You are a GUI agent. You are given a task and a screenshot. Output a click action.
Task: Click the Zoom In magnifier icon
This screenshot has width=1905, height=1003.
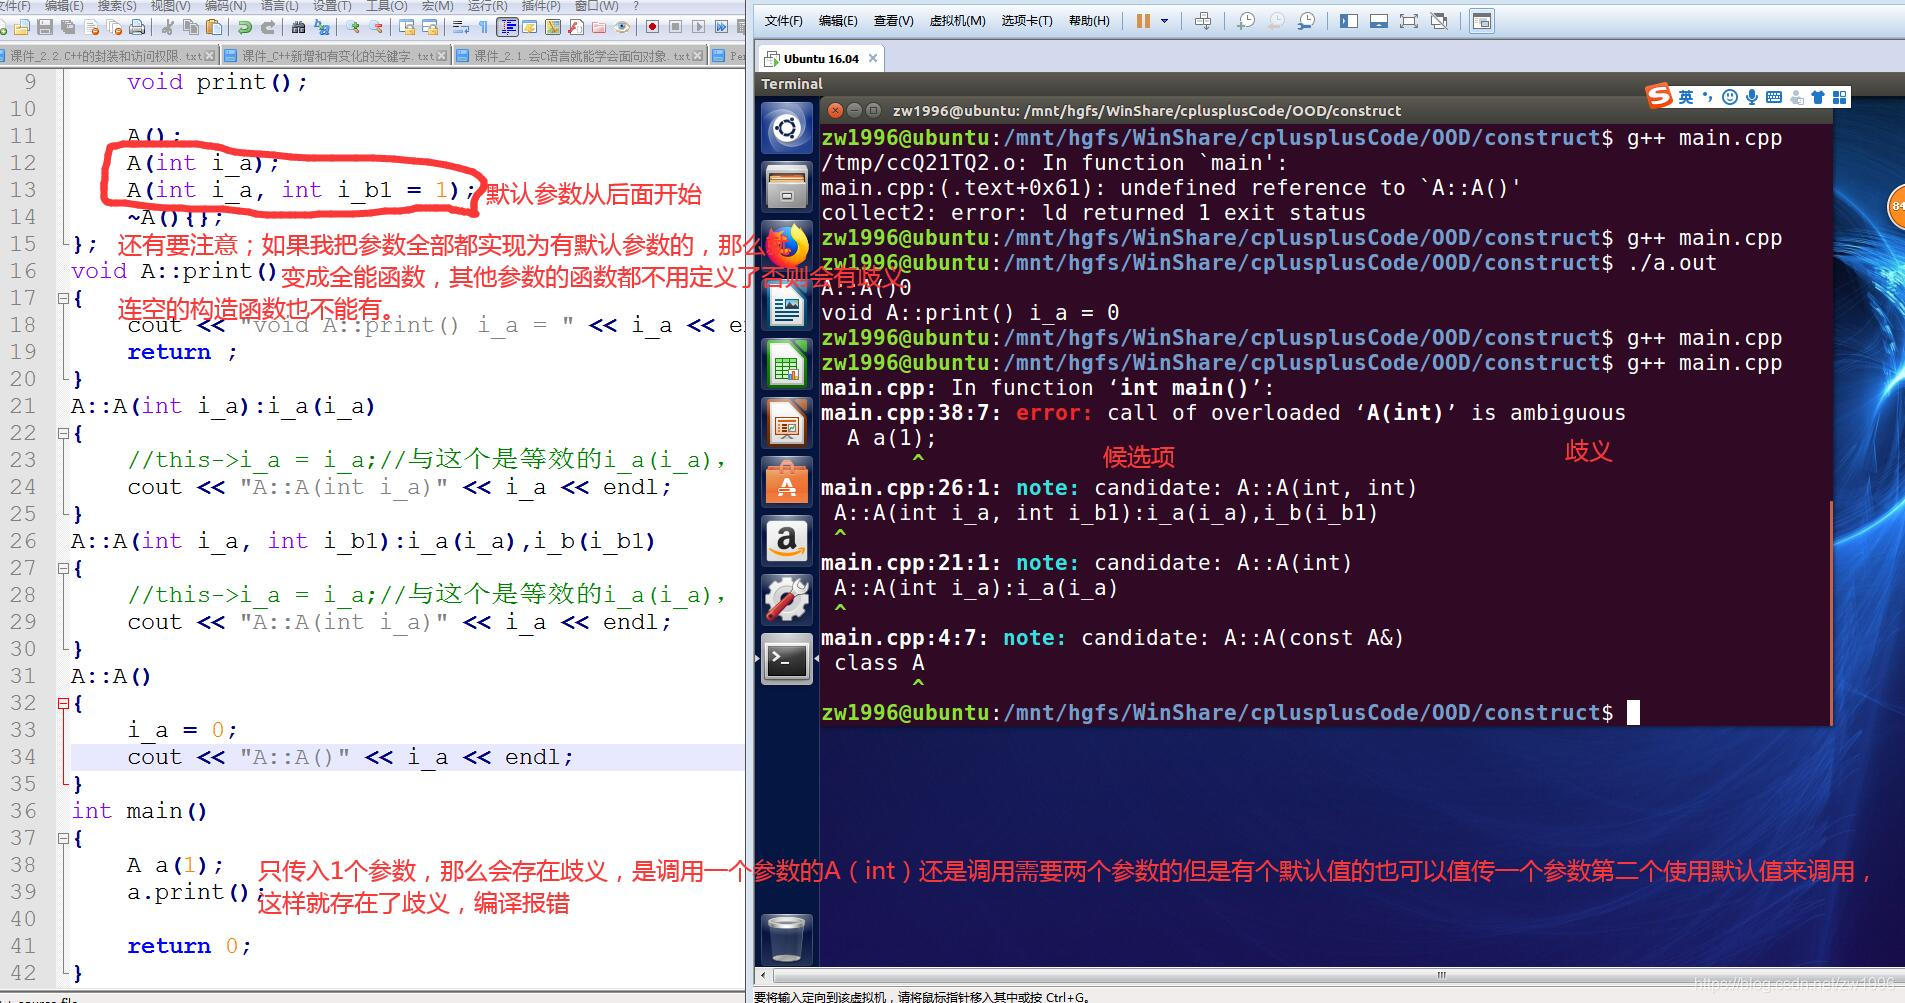352,27
